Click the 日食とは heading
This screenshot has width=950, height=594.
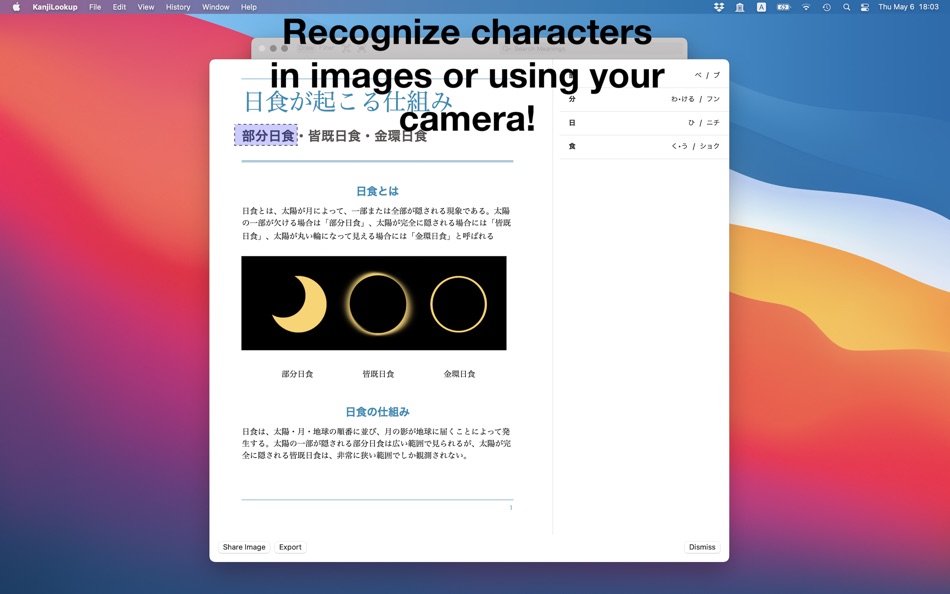click(377, 191)
